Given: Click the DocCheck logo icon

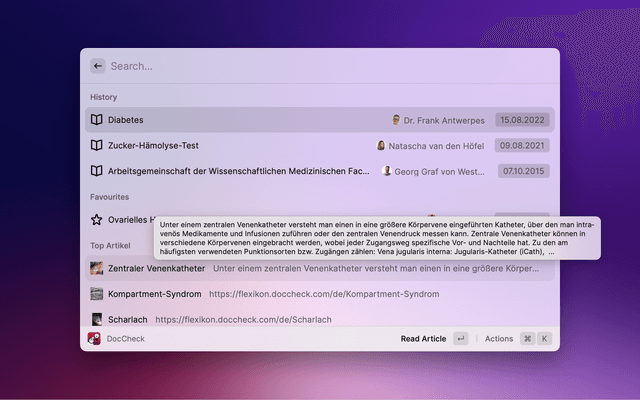Looking at the screenshot, I should click(x=94, y=339).
